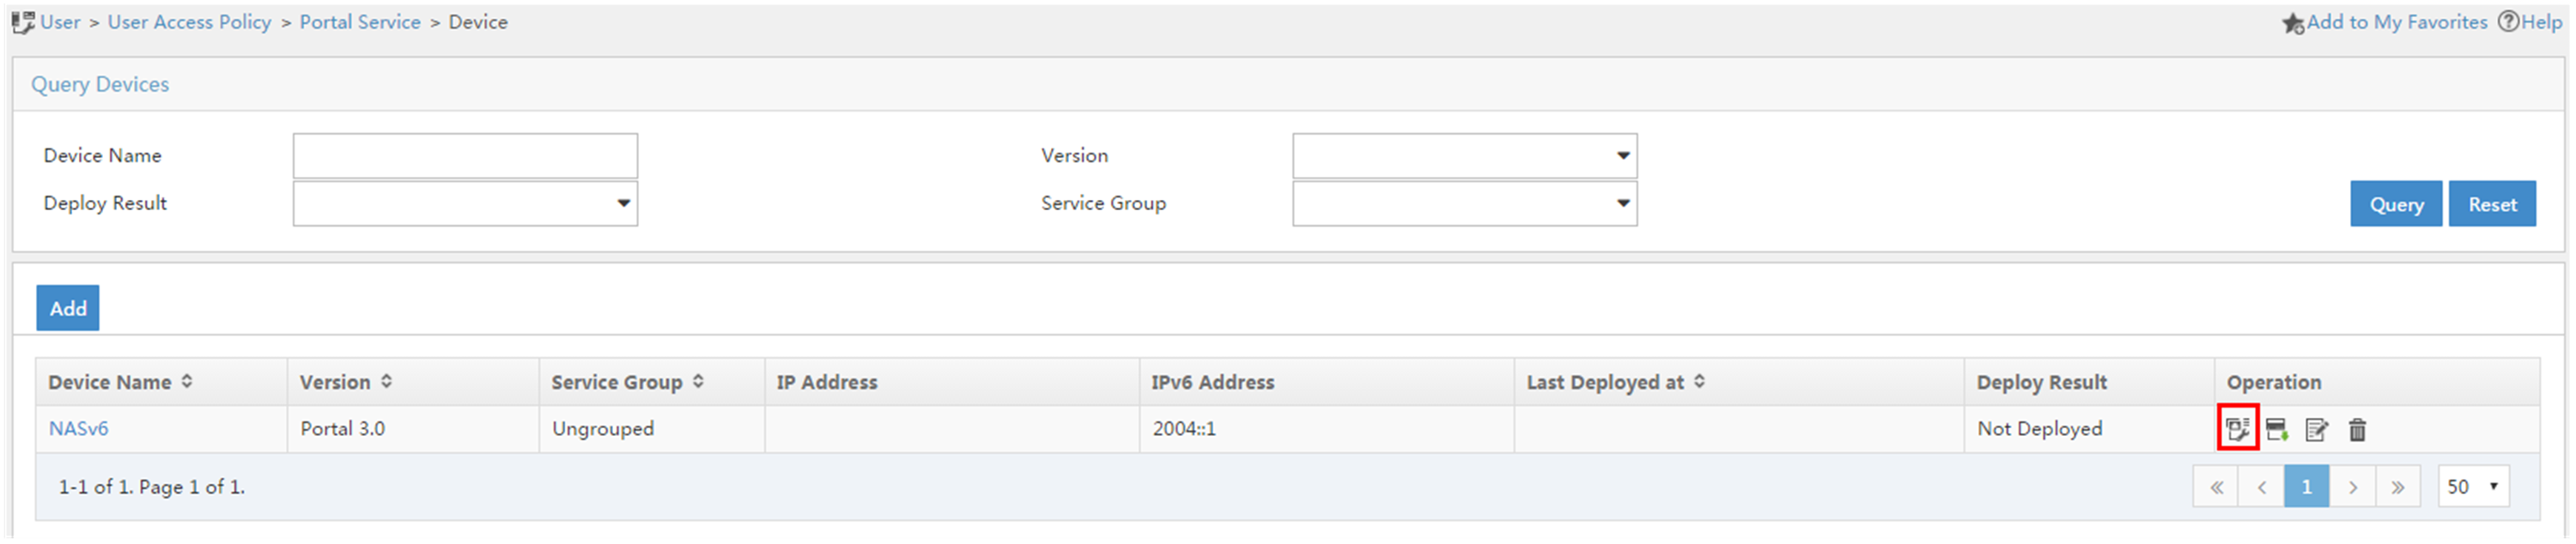
Task: Click the Add to My Favorites star icon
Action: pos(2293,23)
